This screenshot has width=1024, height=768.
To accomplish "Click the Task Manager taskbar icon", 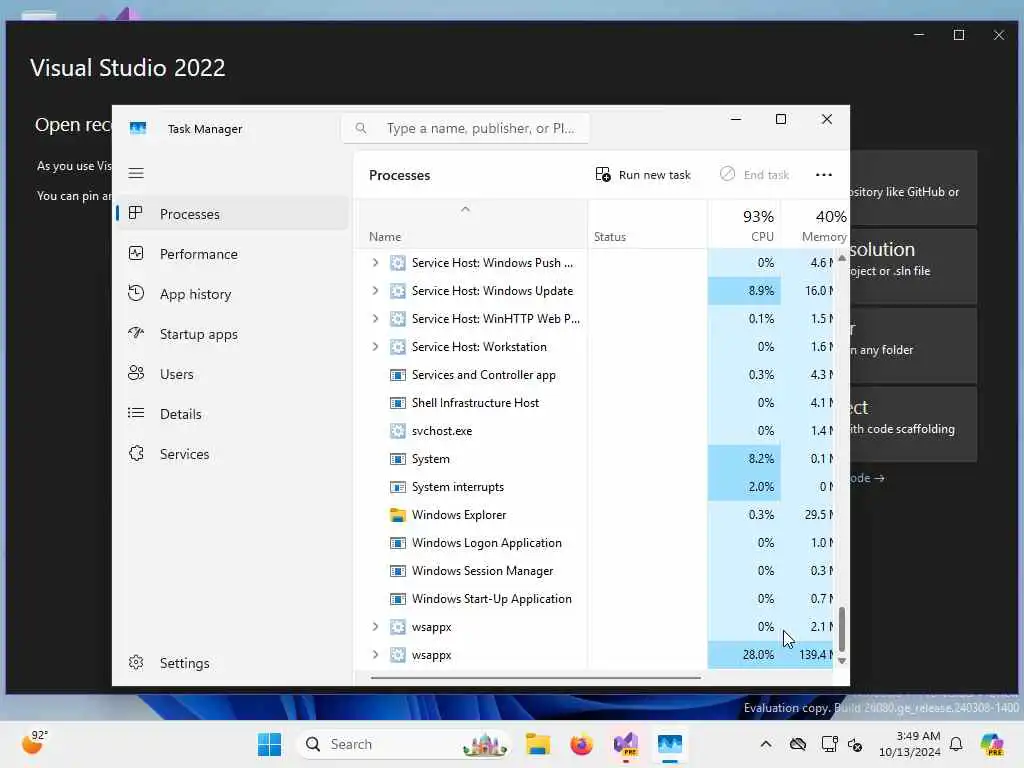I will point(670,744).
